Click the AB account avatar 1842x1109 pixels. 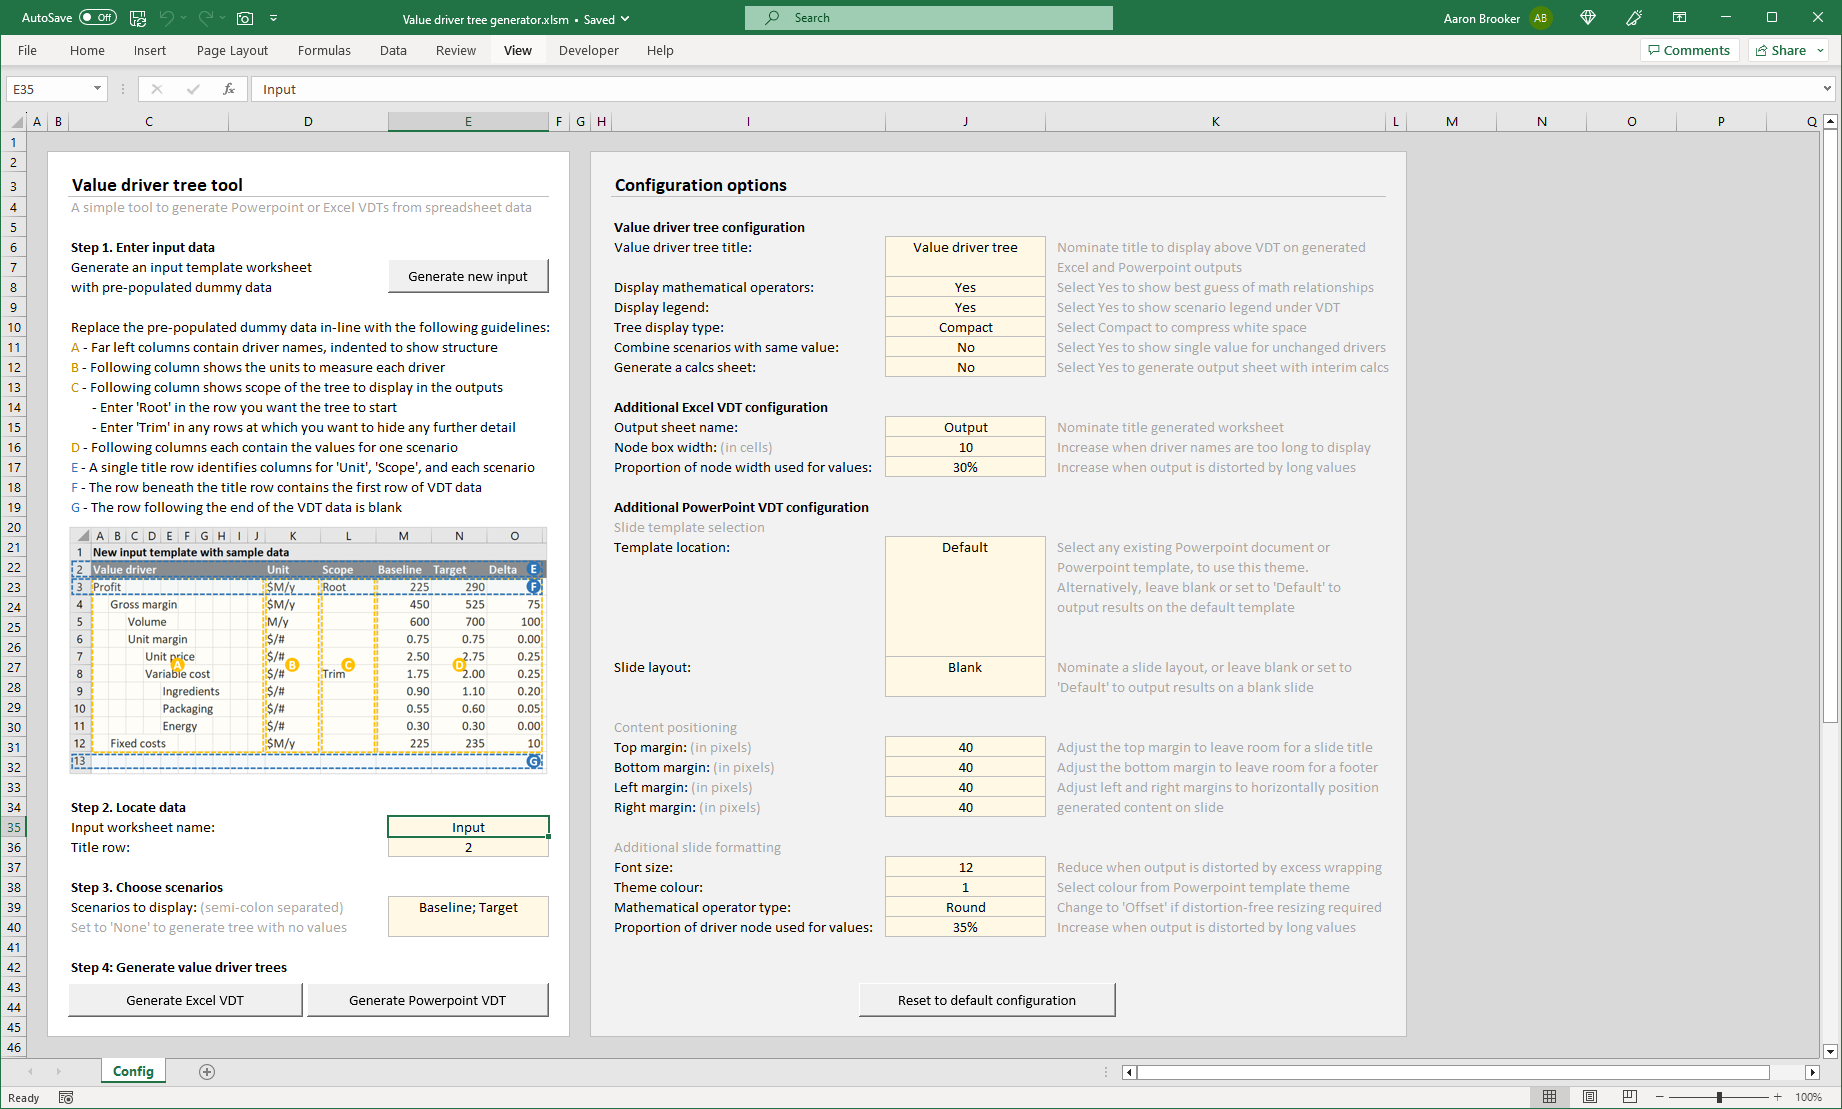[1540, 18]
